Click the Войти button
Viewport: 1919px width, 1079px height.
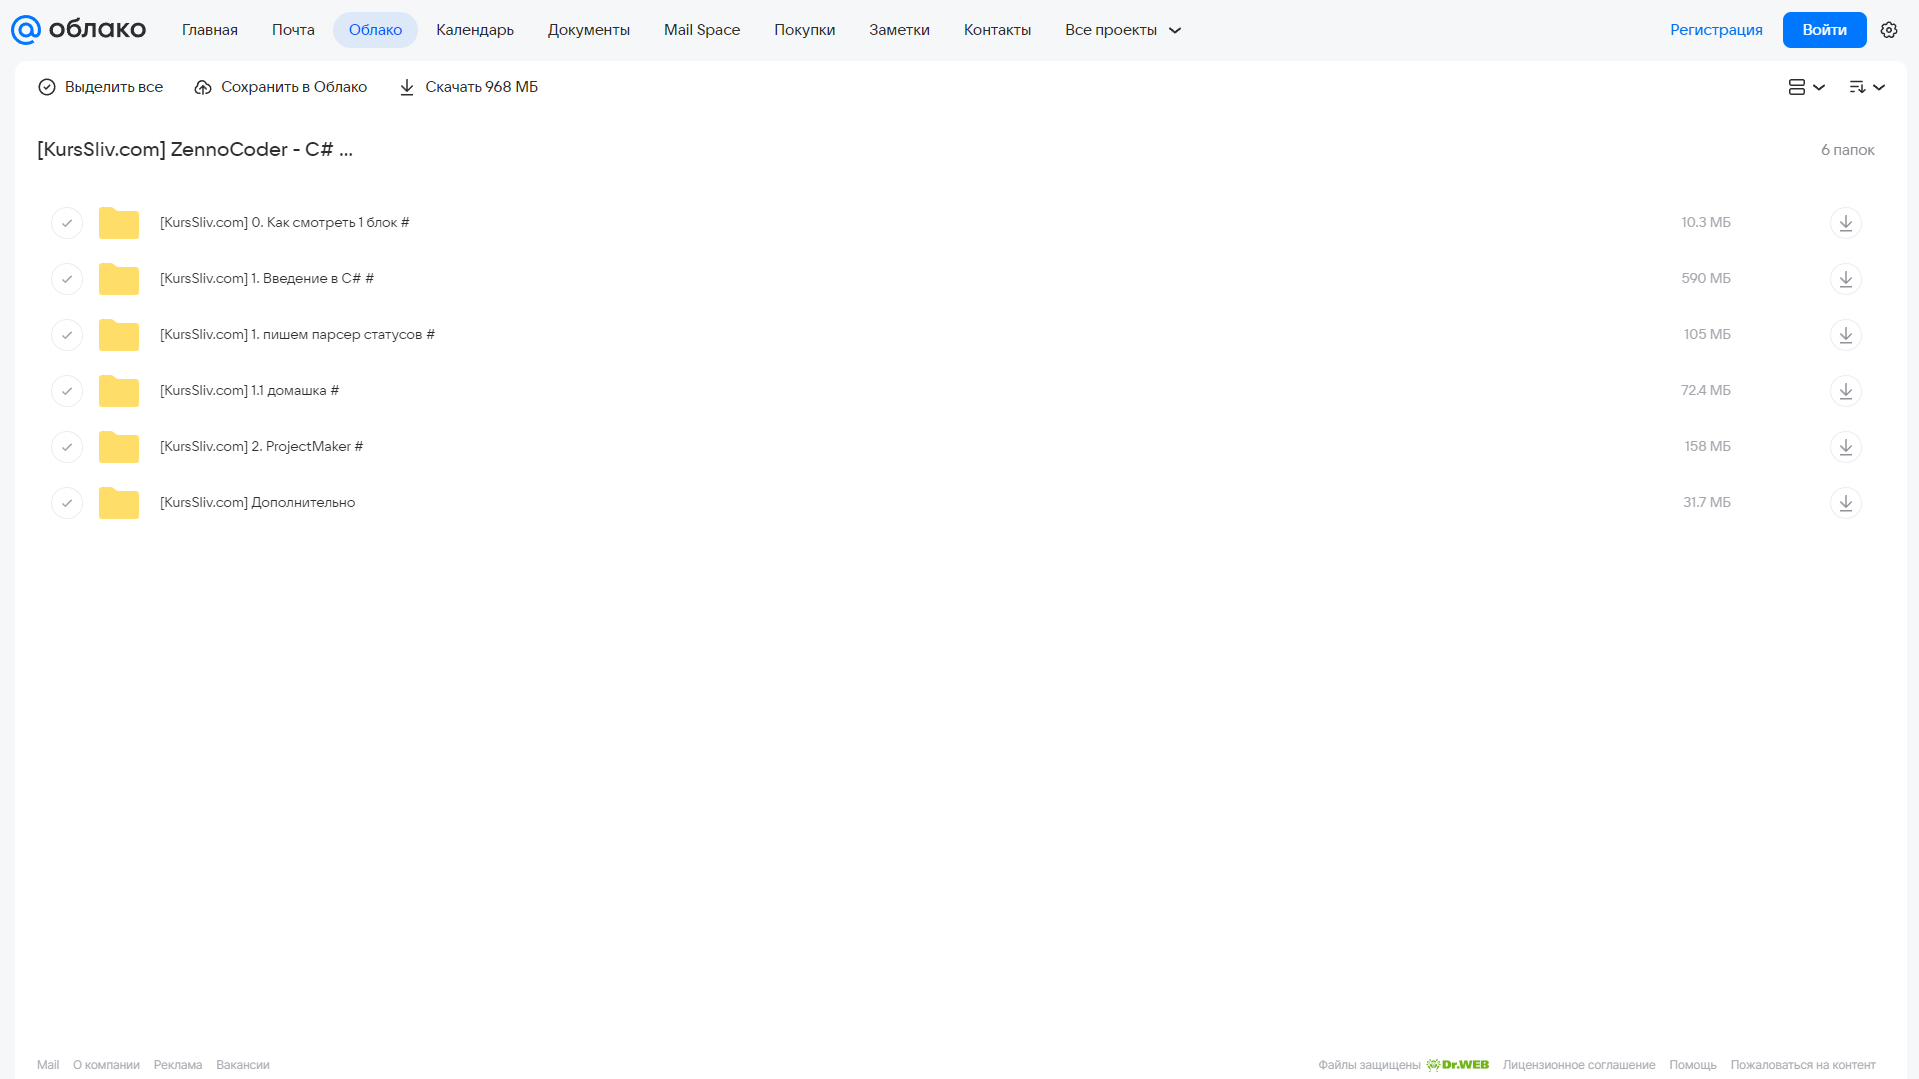coord(1824,30)
